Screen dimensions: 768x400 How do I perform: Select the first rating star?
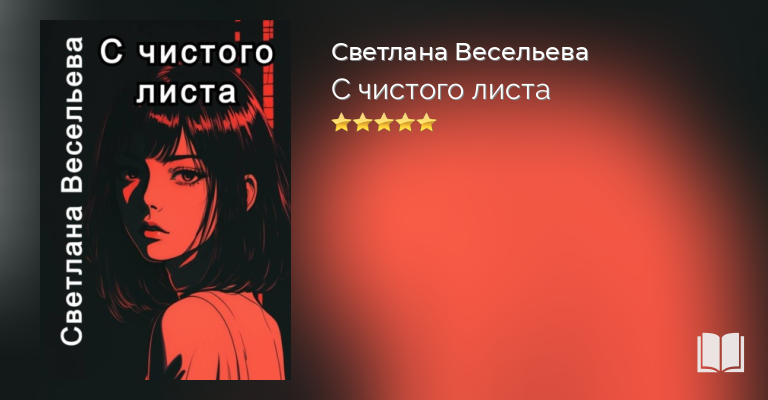pos(341,122)
